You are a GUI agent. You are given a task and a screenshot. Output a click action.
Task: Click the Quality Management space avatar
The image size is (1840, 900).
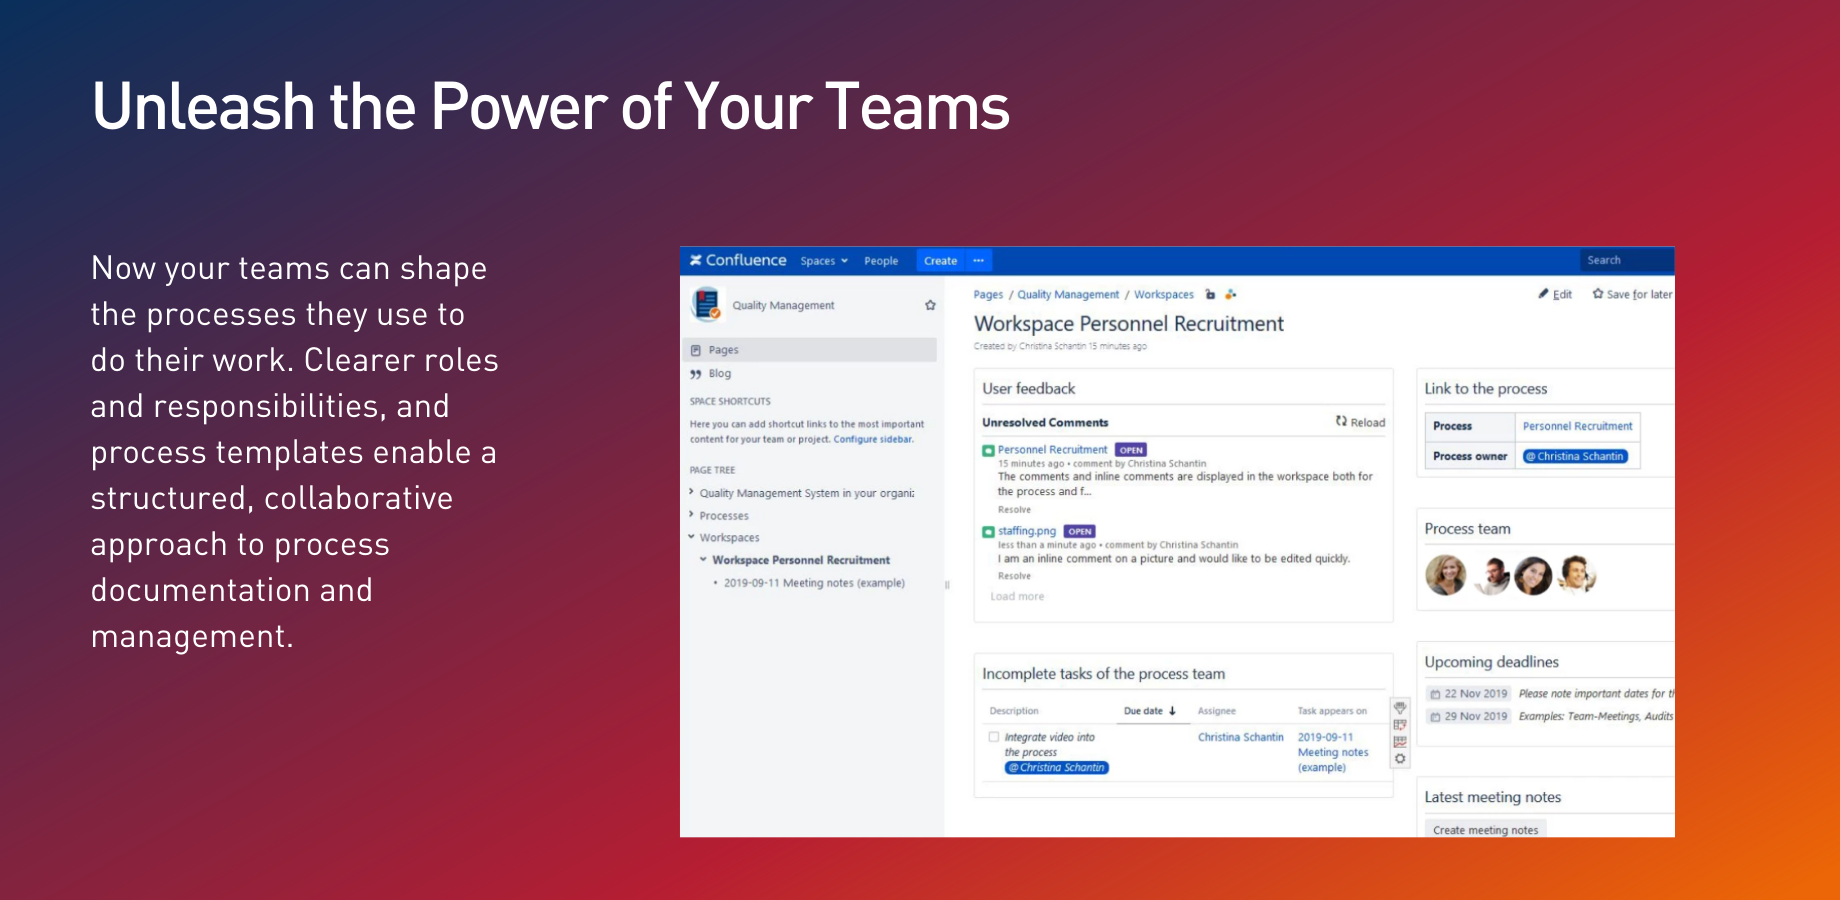(x=706, y=305)
